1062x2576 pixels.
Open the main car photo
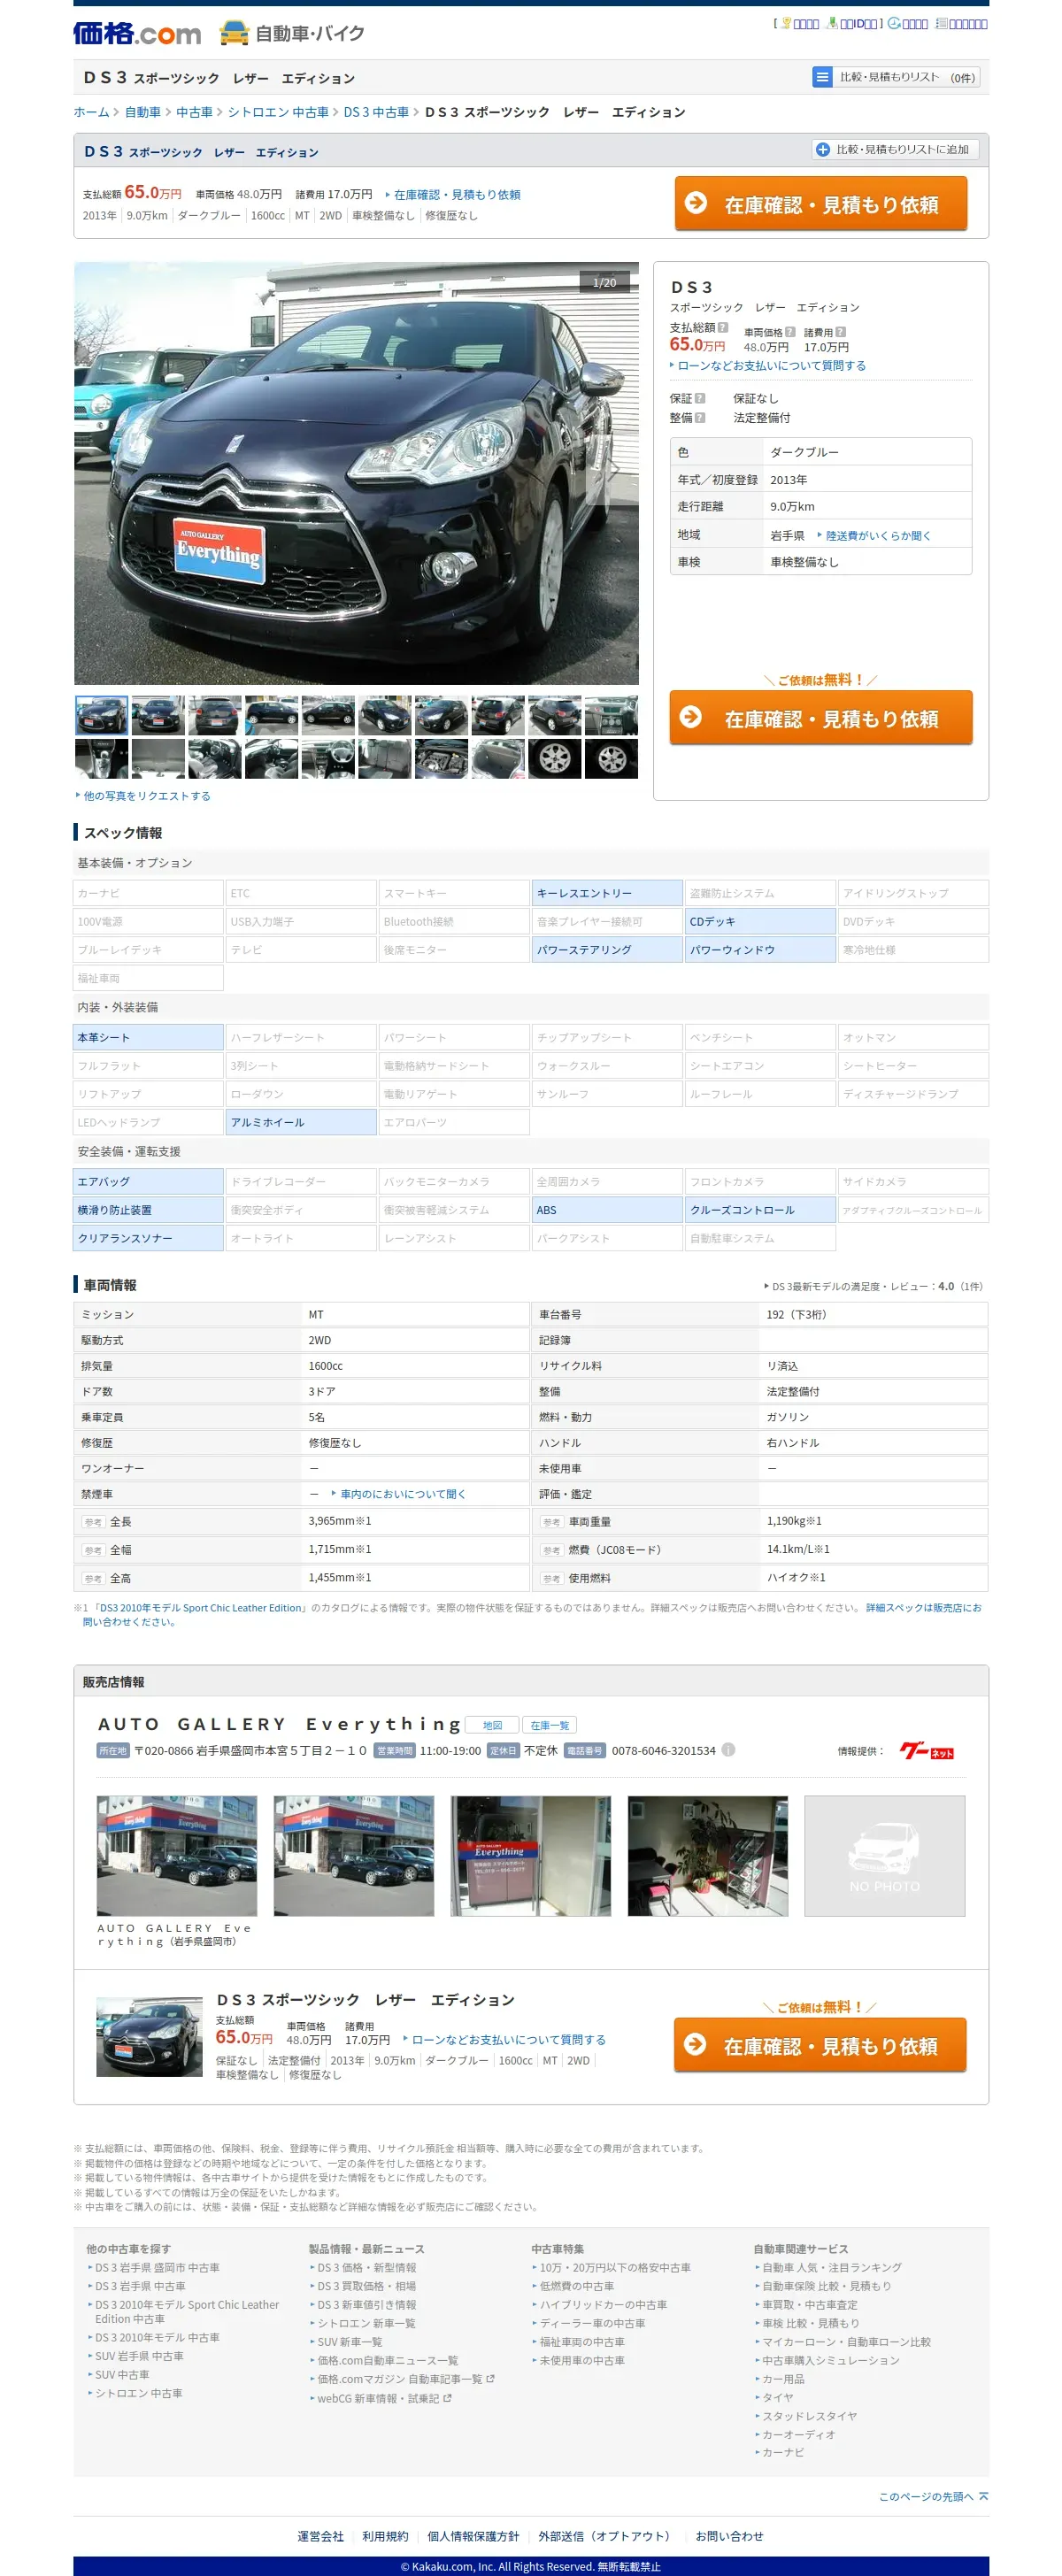356,473
